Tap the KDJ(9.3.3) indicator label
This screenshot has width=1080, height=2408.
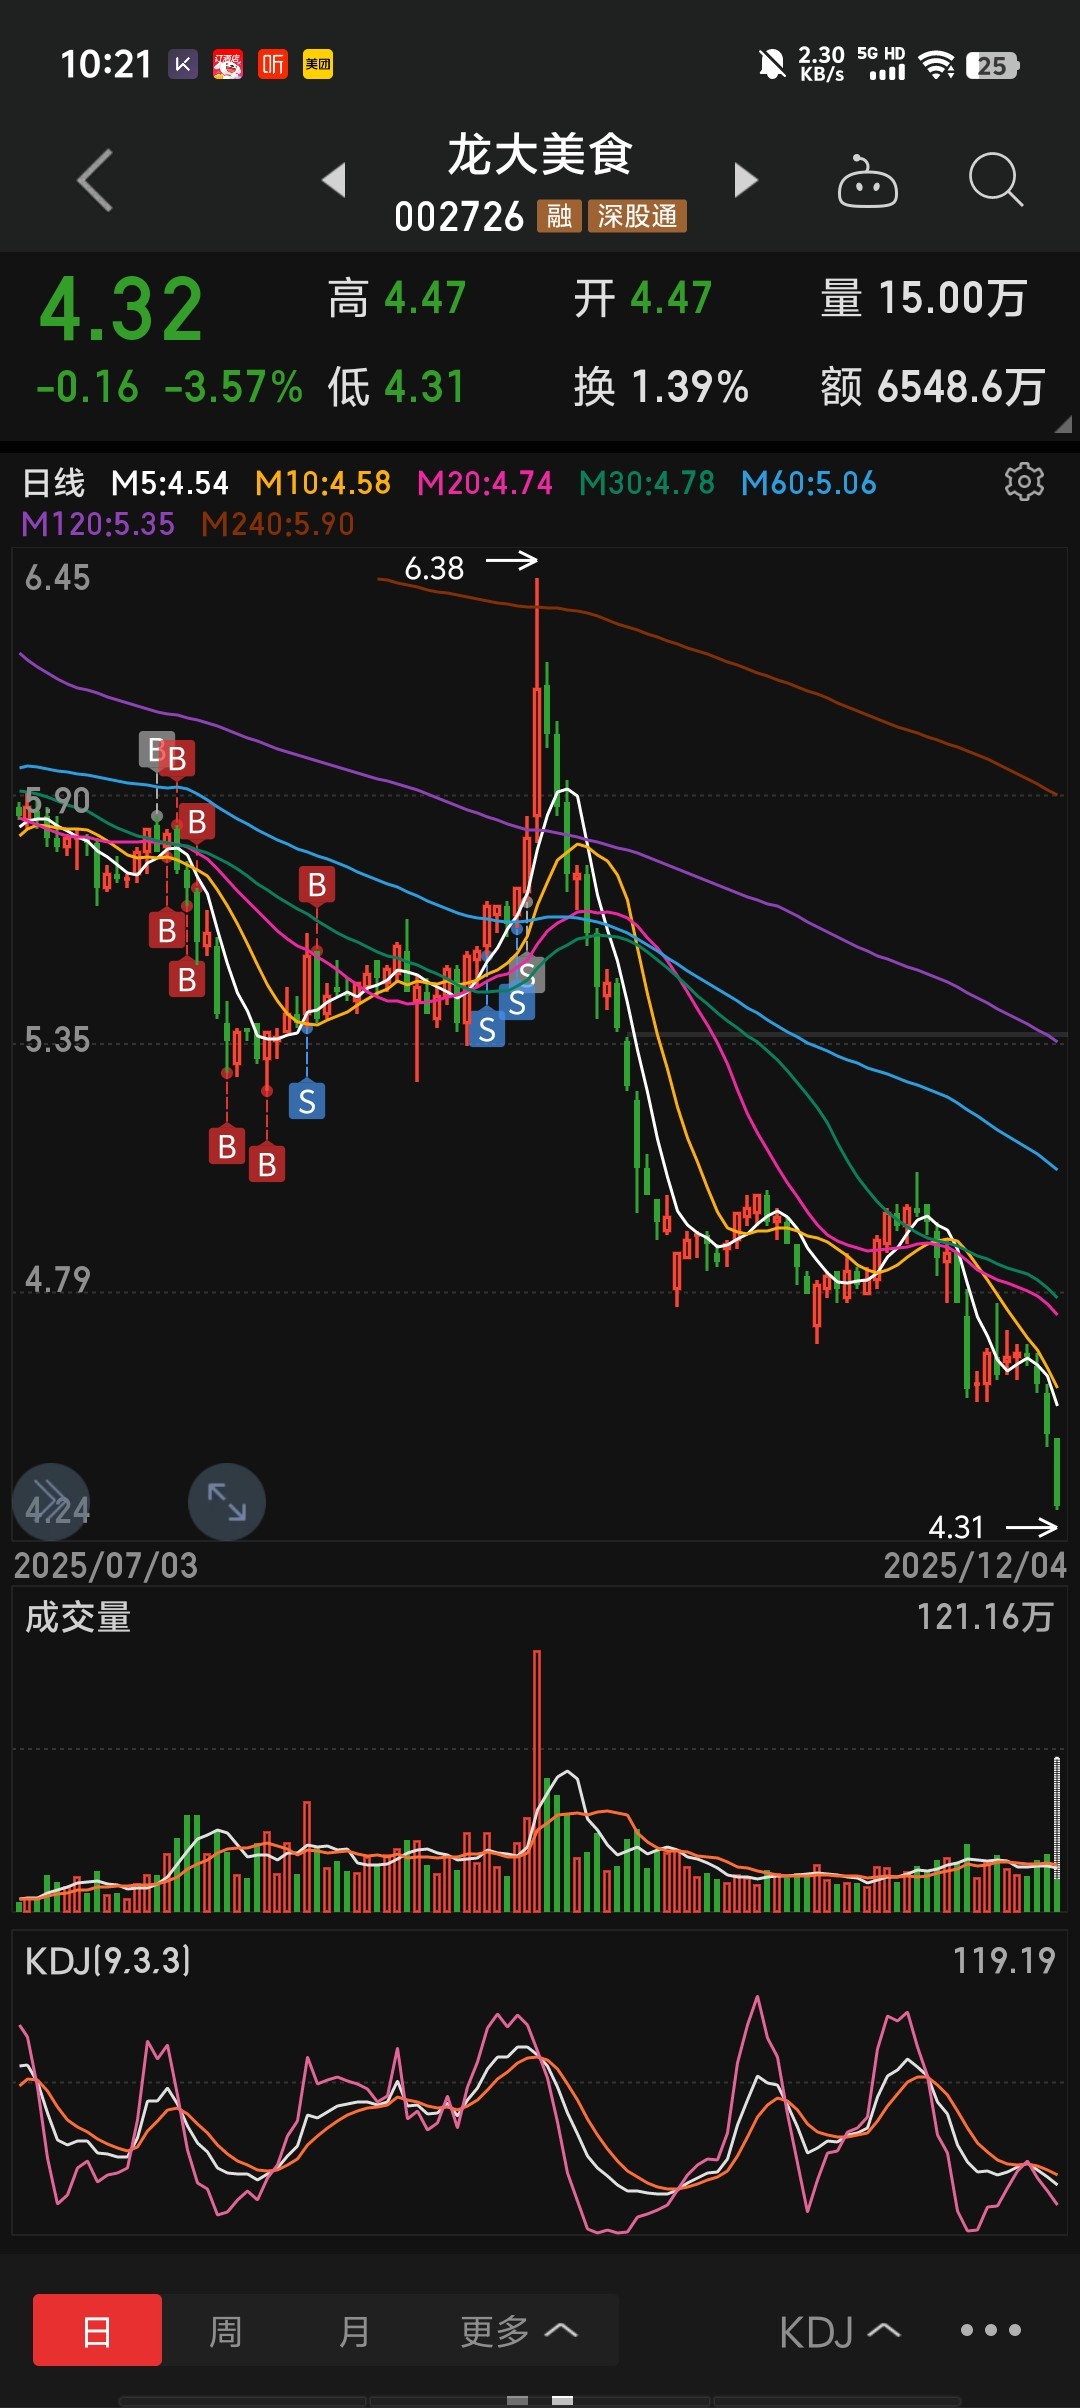coord(108,1960)
